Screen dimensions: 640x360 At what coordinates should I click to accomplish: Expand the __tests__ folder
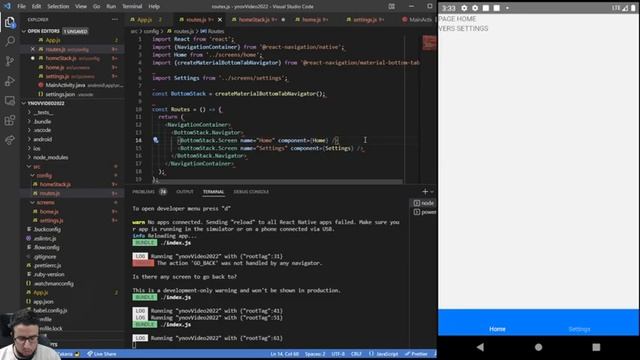tap(43, 112)
